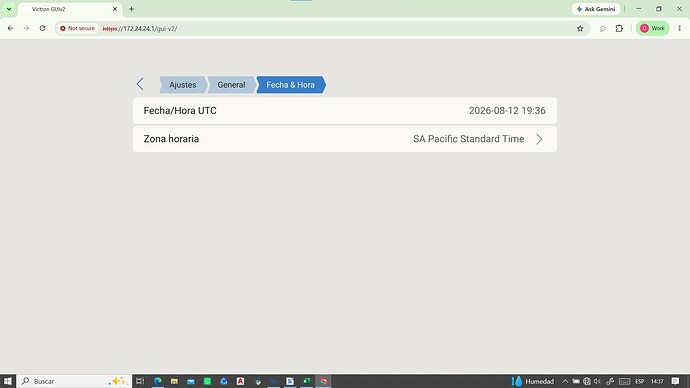Click the Ask Gemini button
This screenshot has height=388, width=690.
(596, 9)
